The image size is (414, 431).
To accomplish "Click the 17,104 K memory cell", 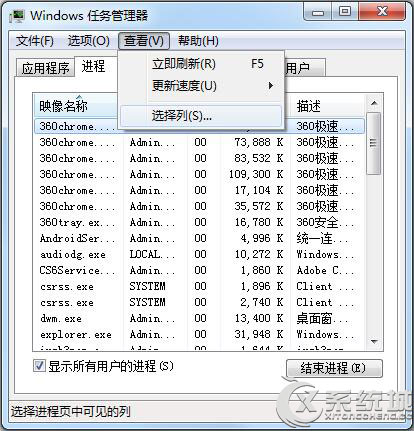I will pyautogui.click(x=259, y=190).
